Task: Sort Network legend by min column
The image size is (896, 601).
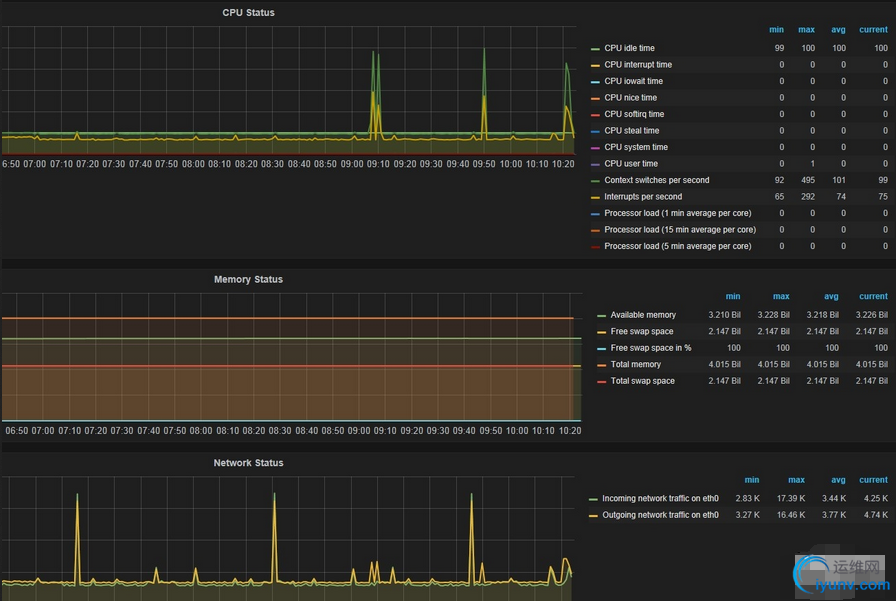Action: [x=752, y=480]
